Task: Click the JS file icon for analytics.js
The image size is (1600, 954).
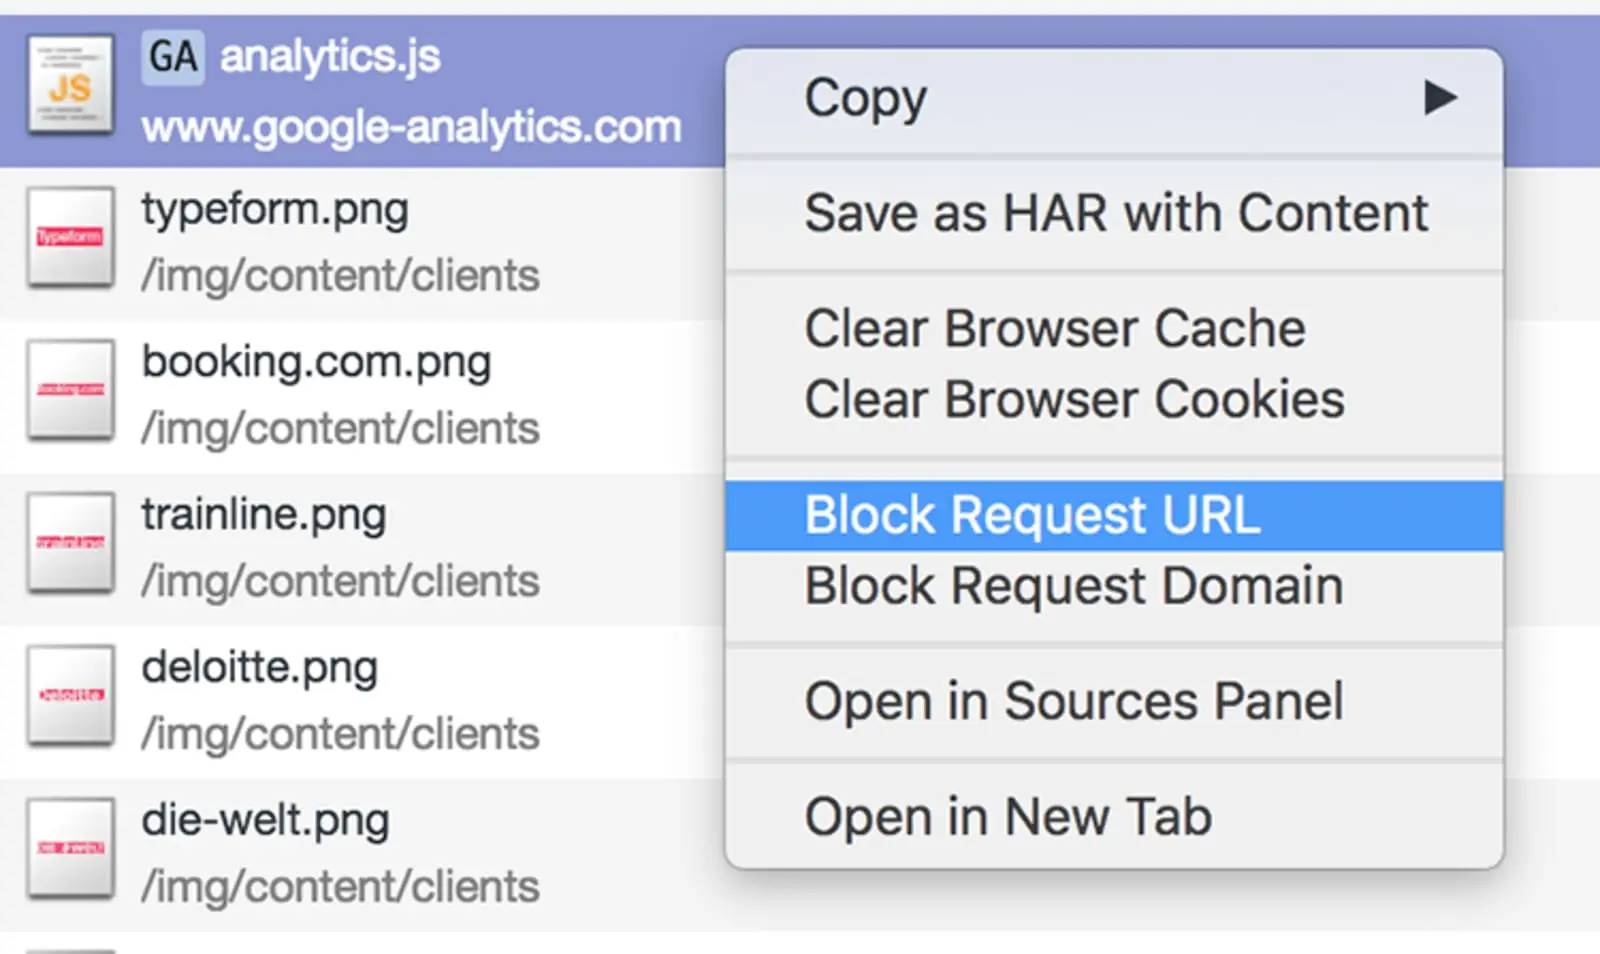Action: [x=70, y=86]
